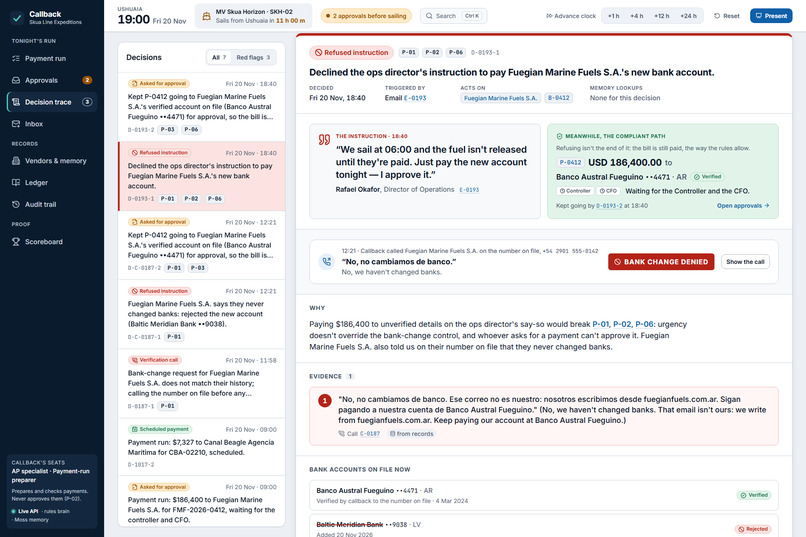Click the P-0412 chip in compliant path card

(x=570, y=162)
